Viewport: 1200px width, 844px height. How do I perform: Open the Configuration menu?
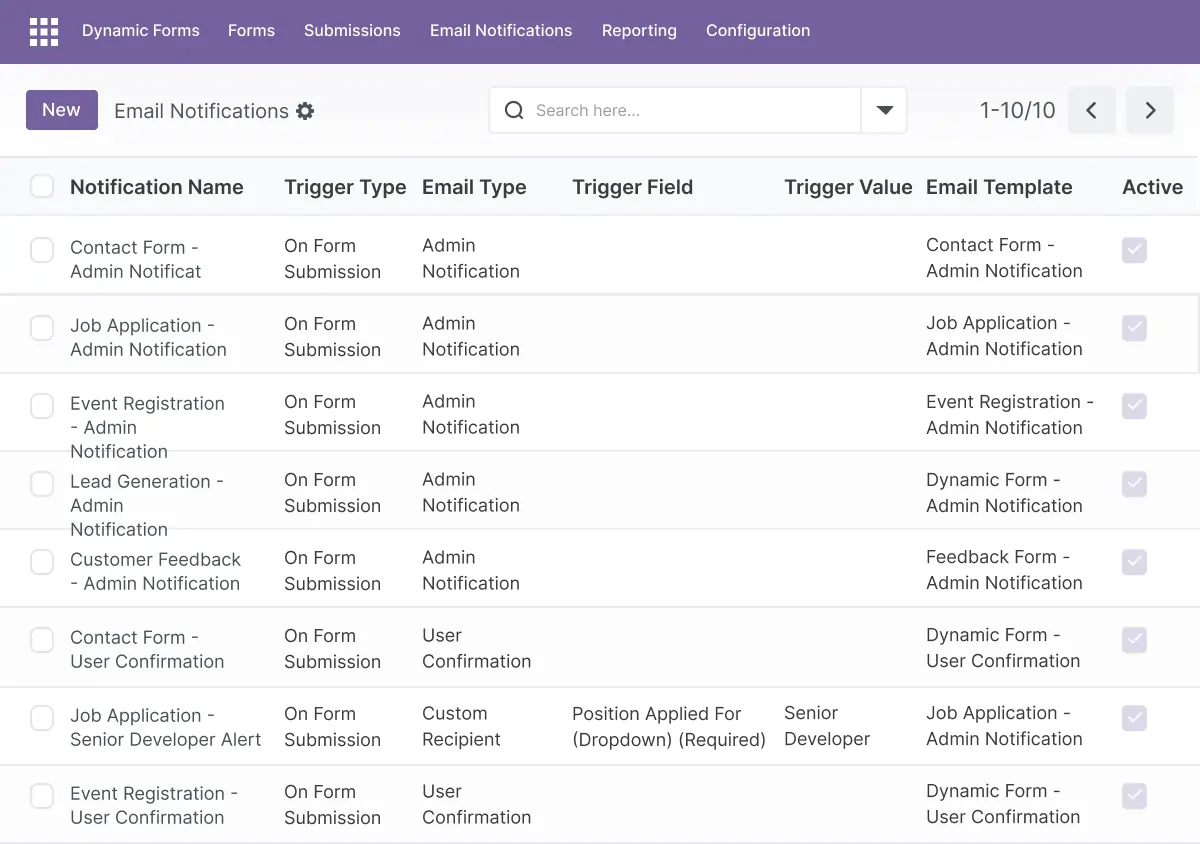[x=758, y=31]
